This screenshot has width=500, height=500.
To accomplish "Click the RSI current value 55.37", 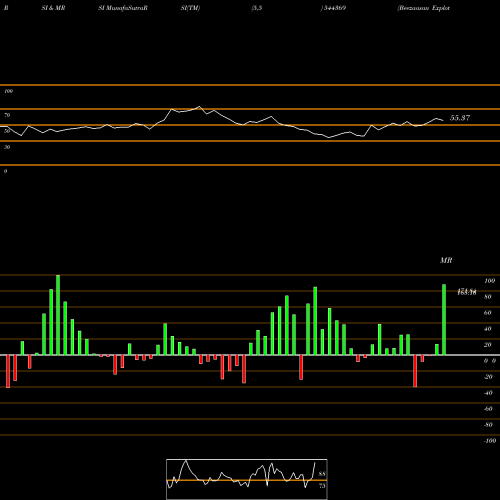I will 460,118.
